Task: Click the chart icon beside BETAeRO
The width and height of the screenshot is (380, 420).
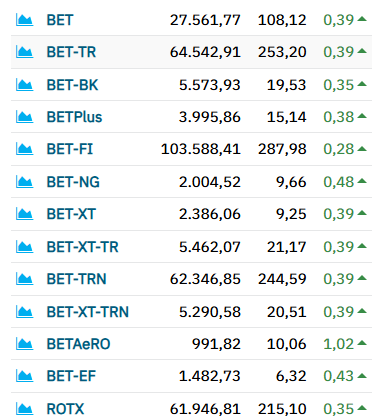Action: 25,344
